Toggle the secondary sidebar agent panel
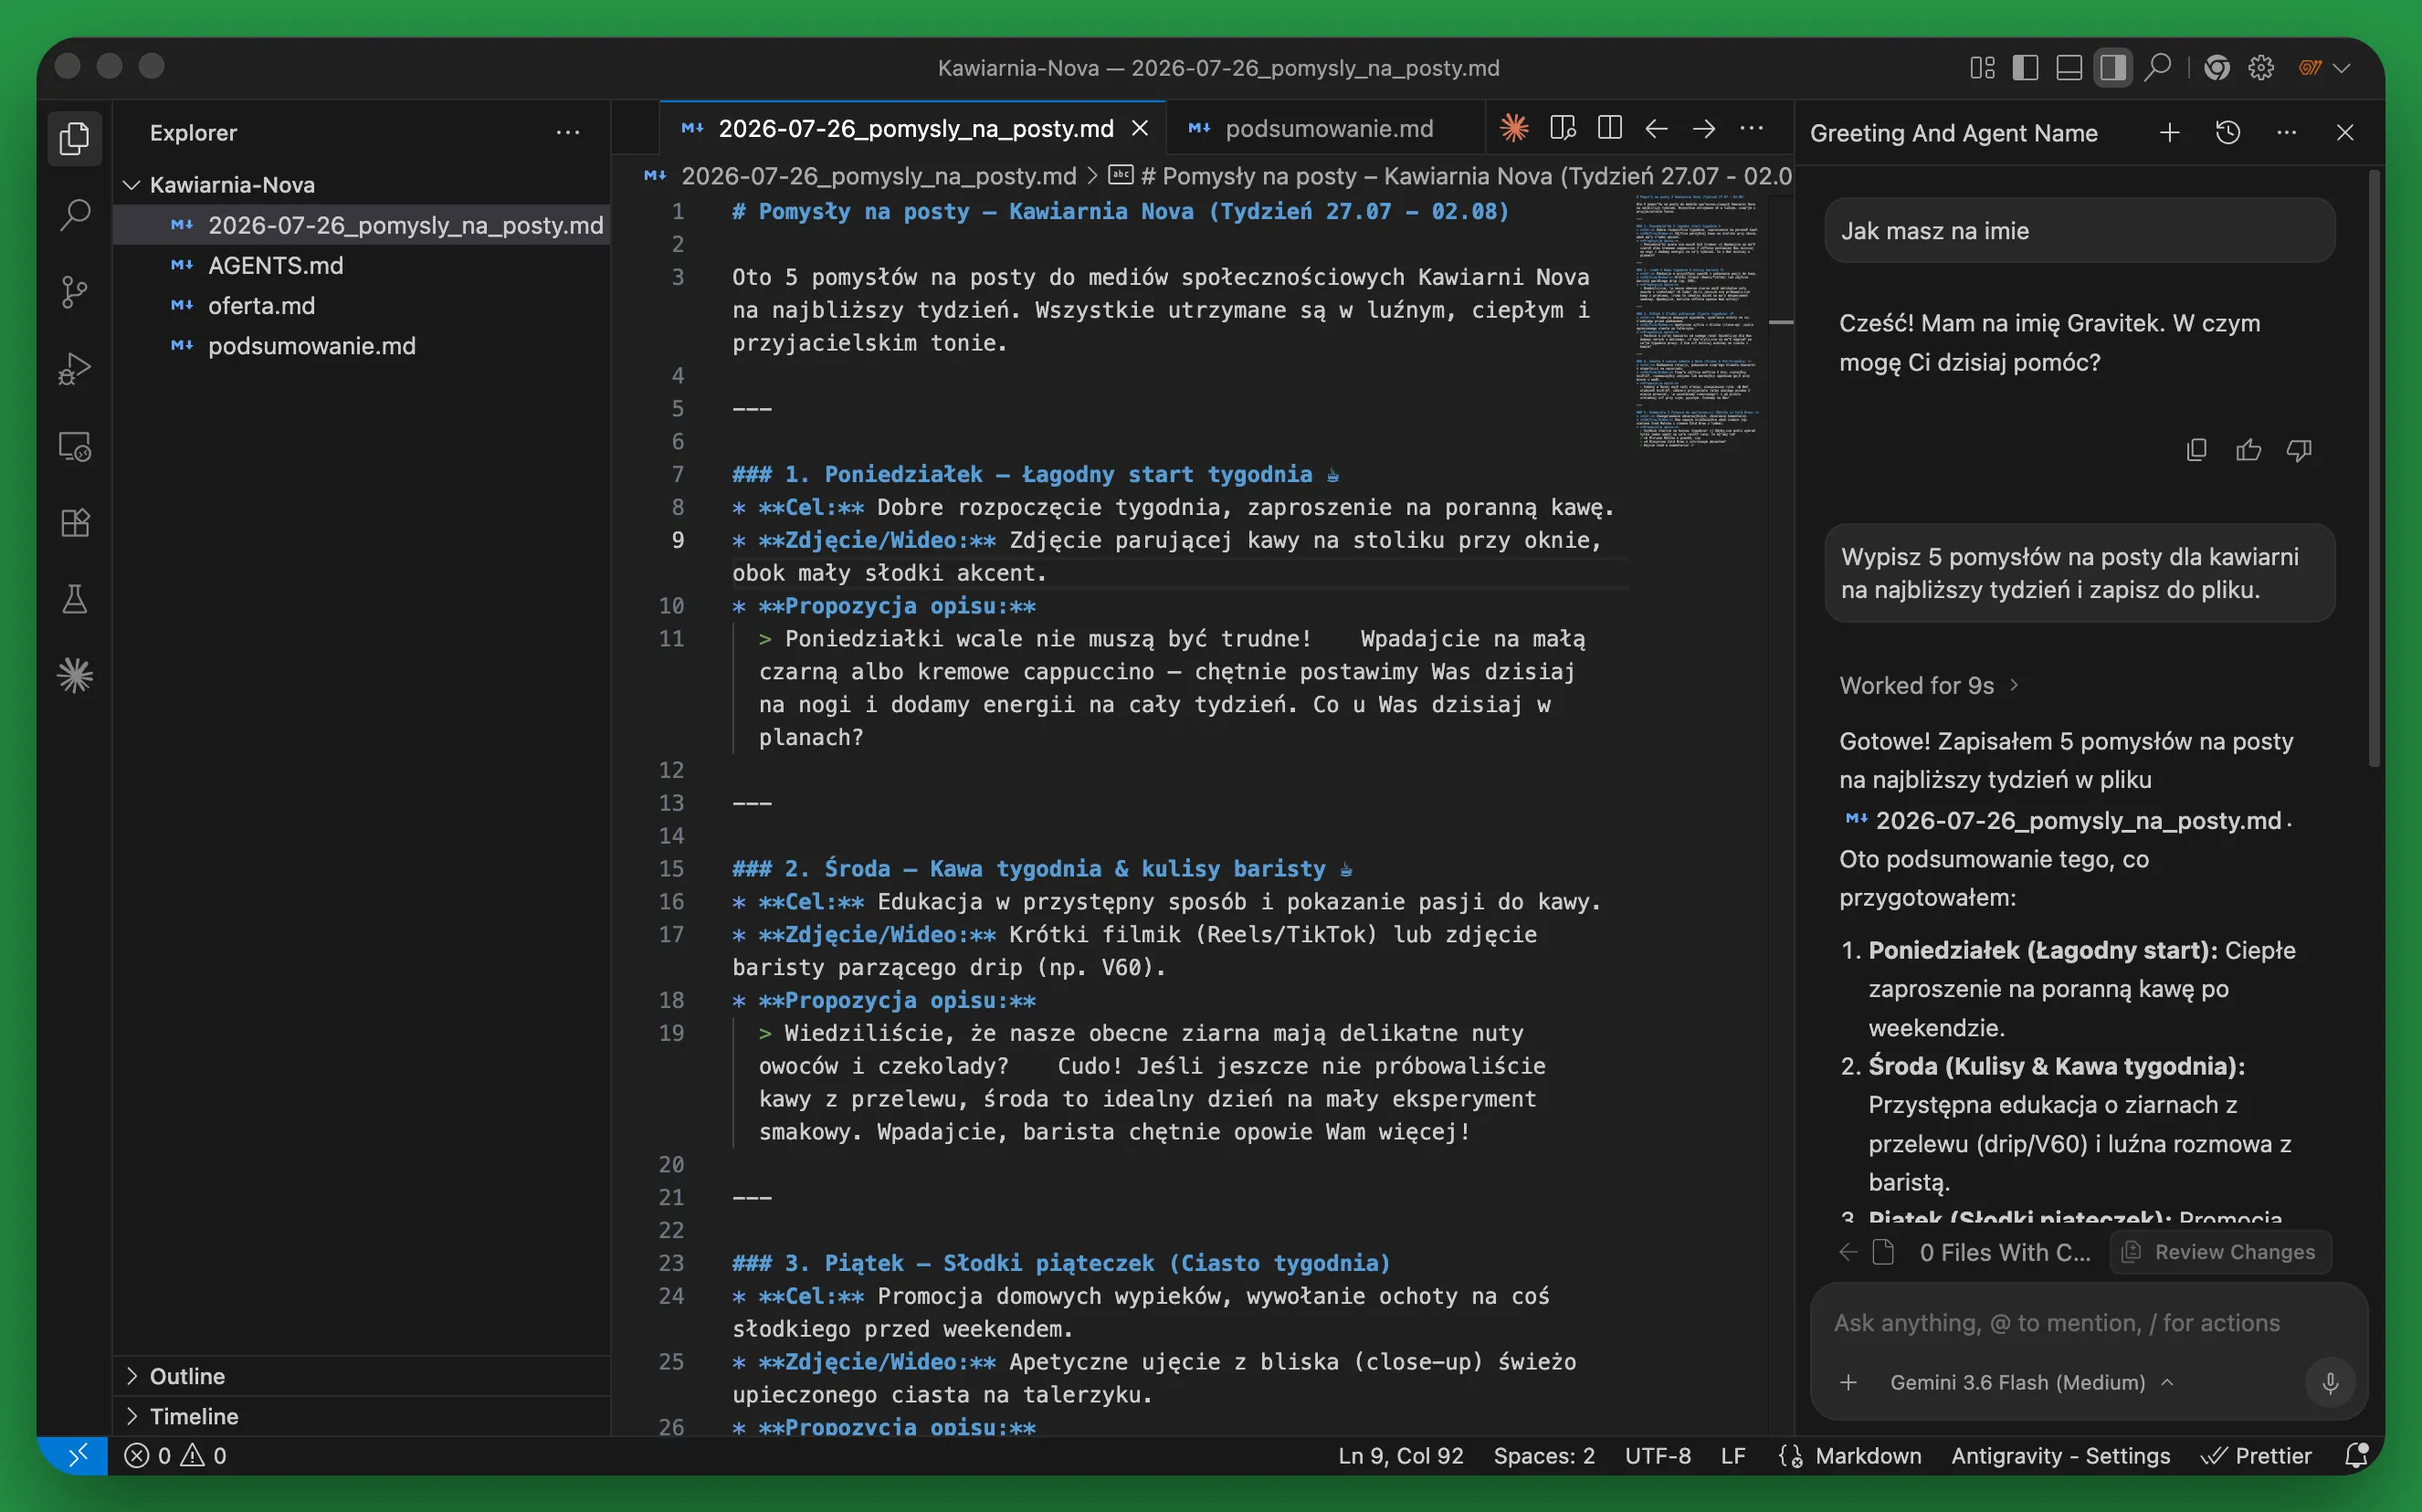Viewport: 2422px width, 1512px height. coord(2112,68)
